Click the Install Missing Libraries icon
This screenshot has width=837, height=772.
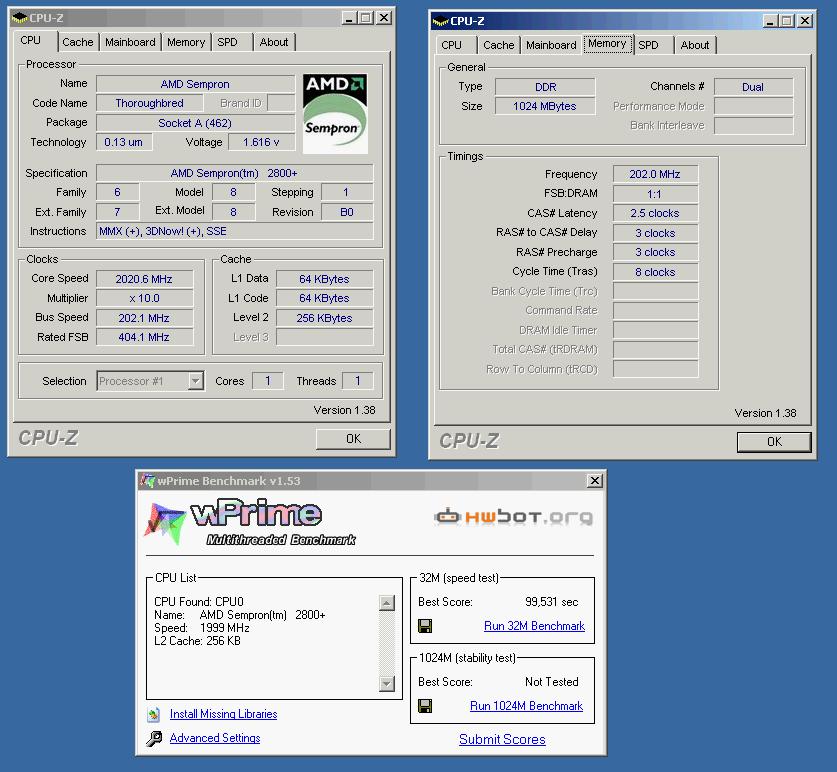click(x=154, y=714)
